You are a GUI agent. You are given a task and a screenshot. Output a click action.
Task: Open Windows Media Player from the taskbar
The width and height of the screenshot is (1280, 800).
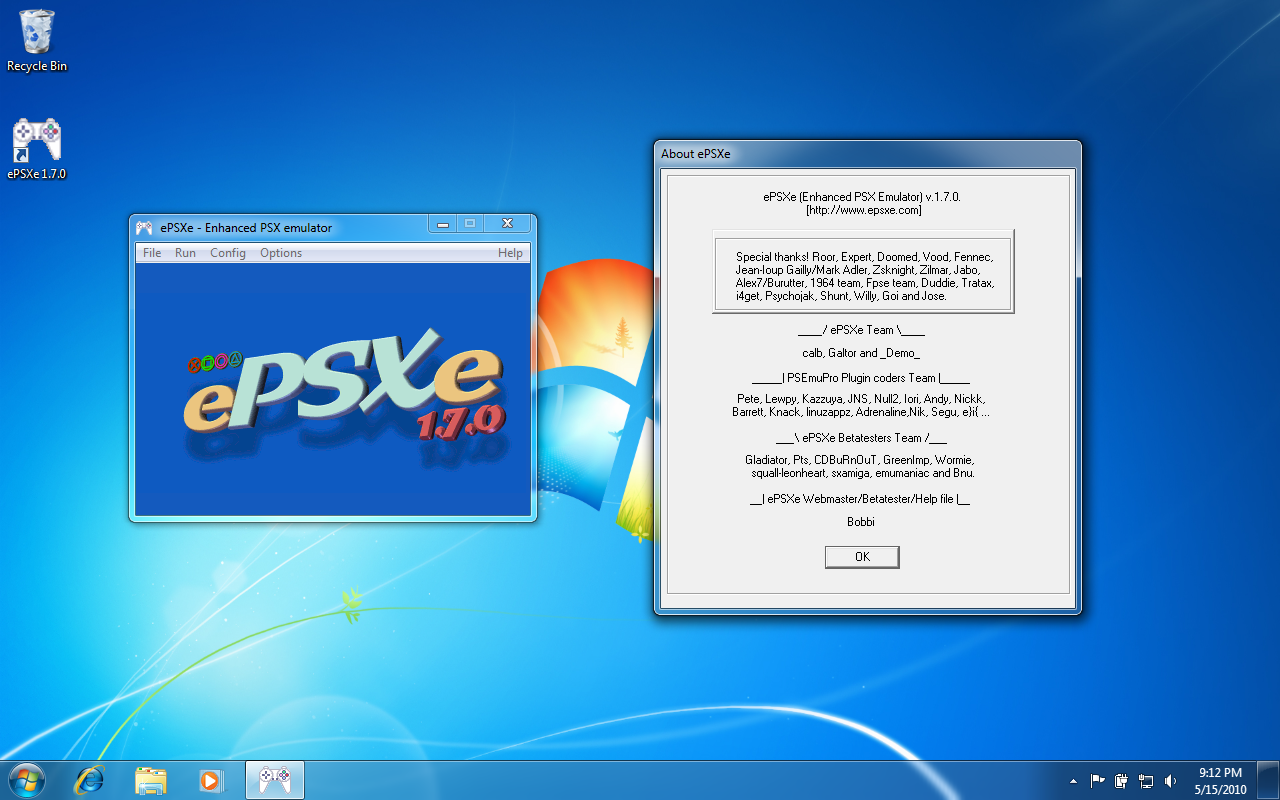click(212, 780)
